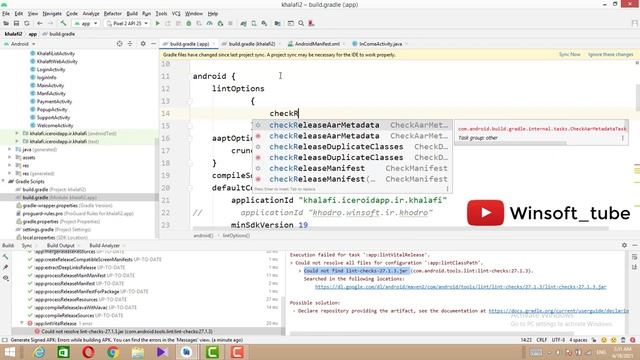Select proguard-rules.pro file
Viewport: 640px width, 360px height.
[42, 213]
